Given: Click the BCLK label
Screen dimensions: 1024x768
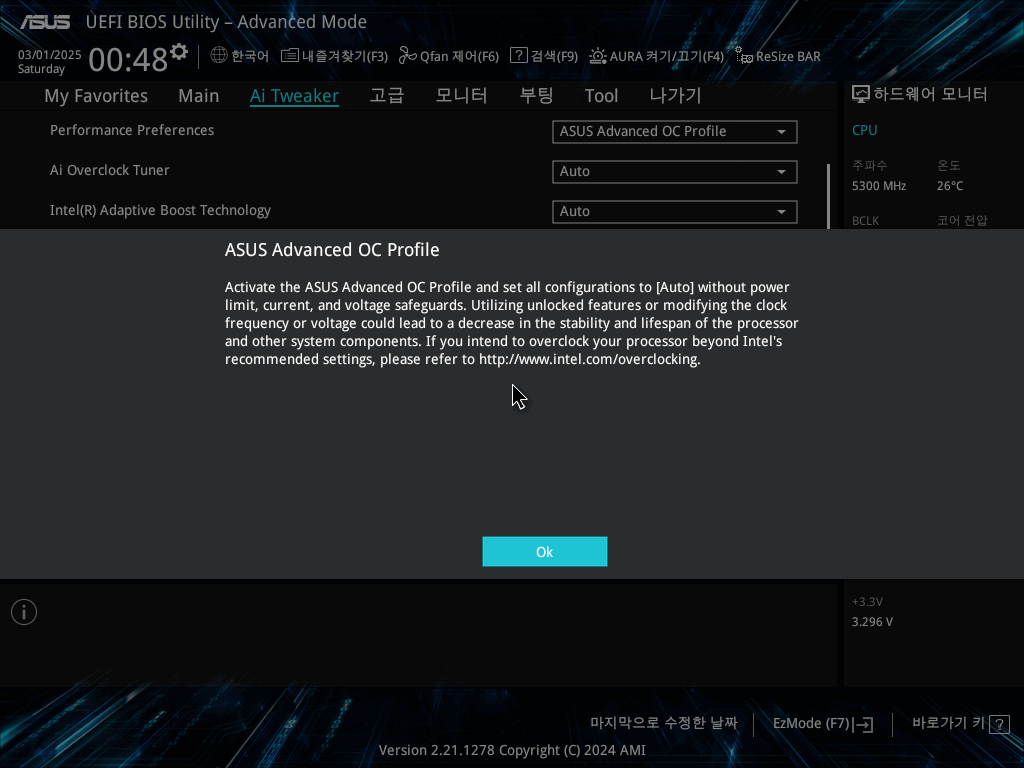Looking at the screenshot, I should 865,221.
